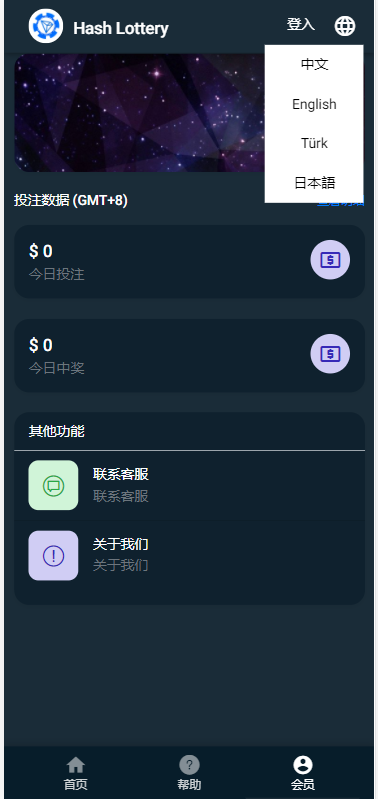The height and width of the screenshot is (799, 378).
Task: Click the purple exclamation 关于我们 icon
Action: pyautogui.click(x=53, y=555)
